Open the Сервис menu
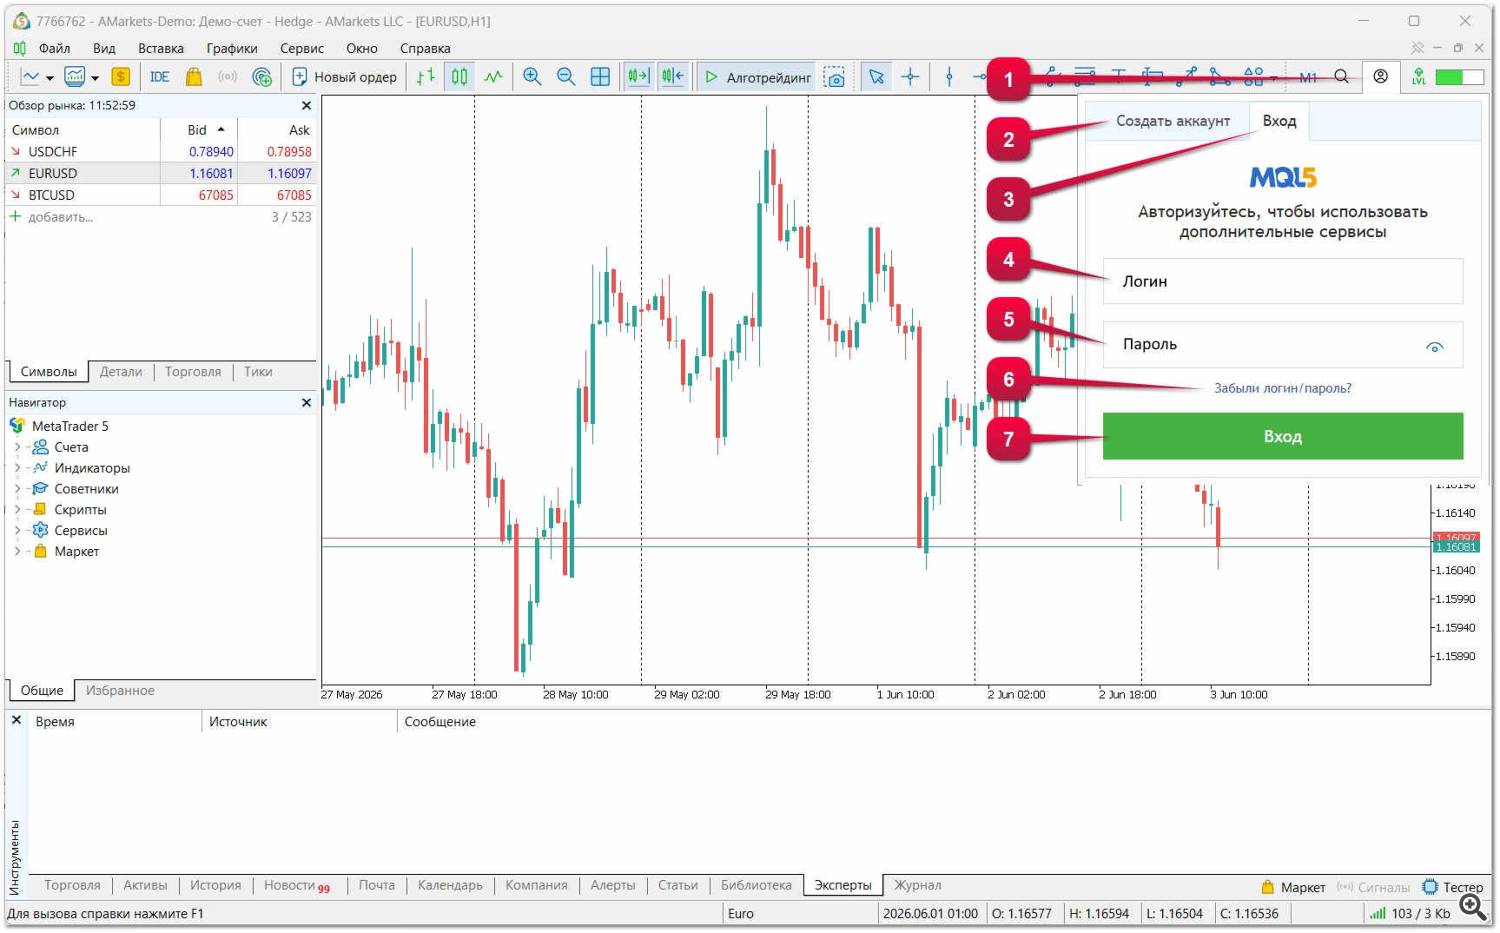The width and height of the screenshot is (1500, 933). (302, 48)
